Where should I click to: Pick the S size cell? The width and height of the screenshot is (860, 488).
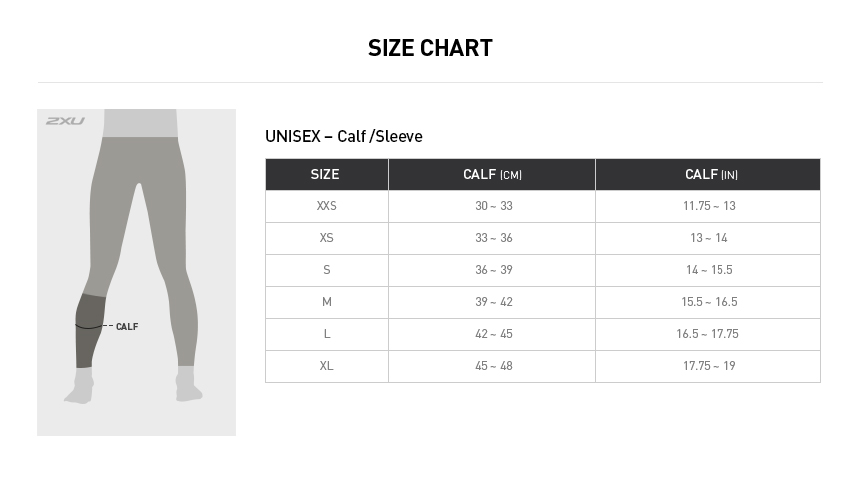[x=326, y=270]
